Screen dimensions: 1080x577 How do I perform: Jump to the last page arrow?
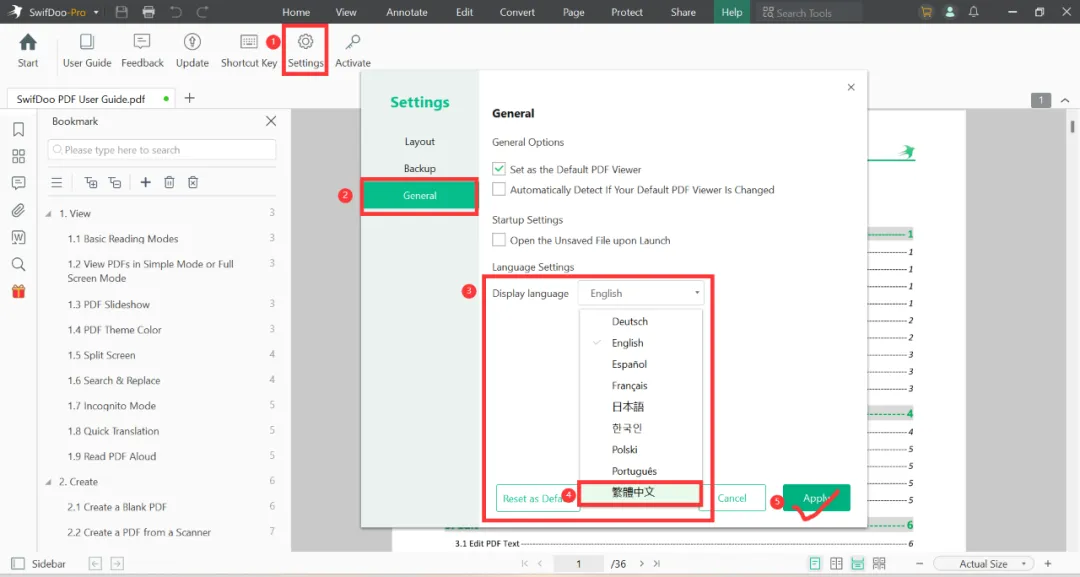pos(657,563)
